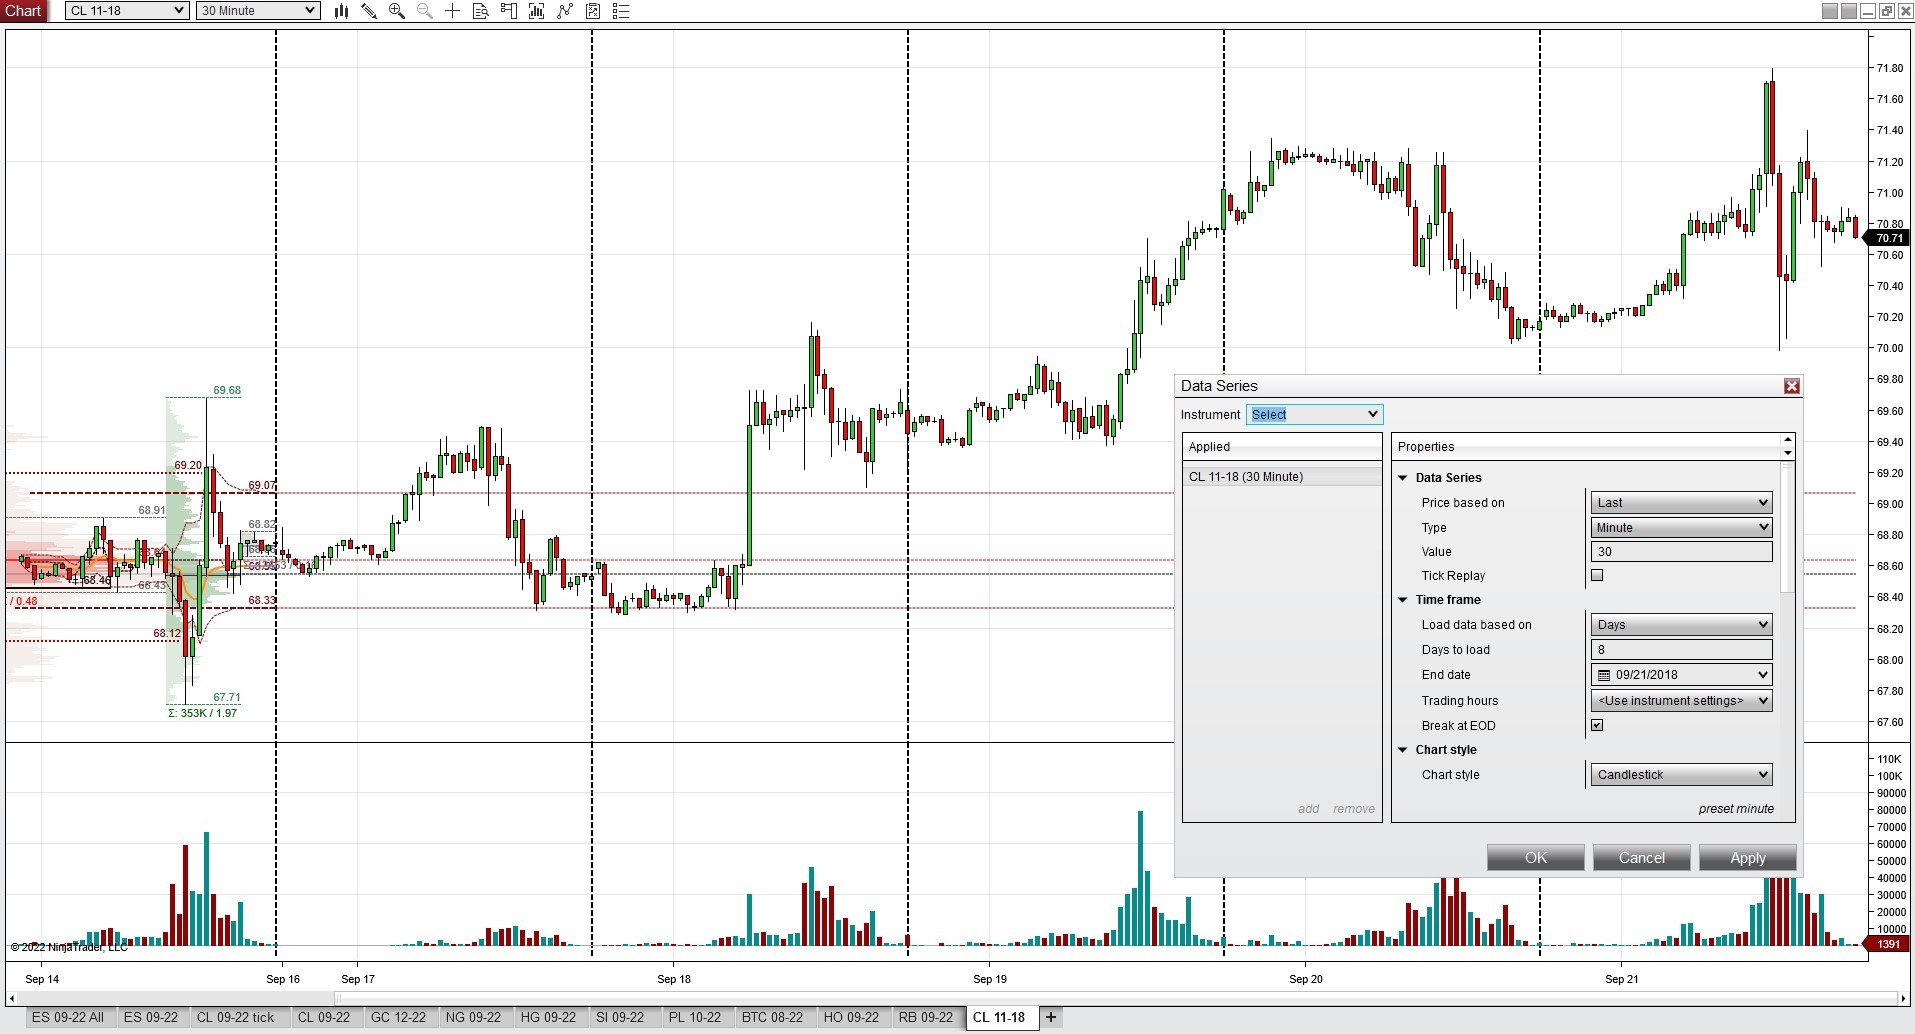Open the chart trader icon

tap(509, 11)
